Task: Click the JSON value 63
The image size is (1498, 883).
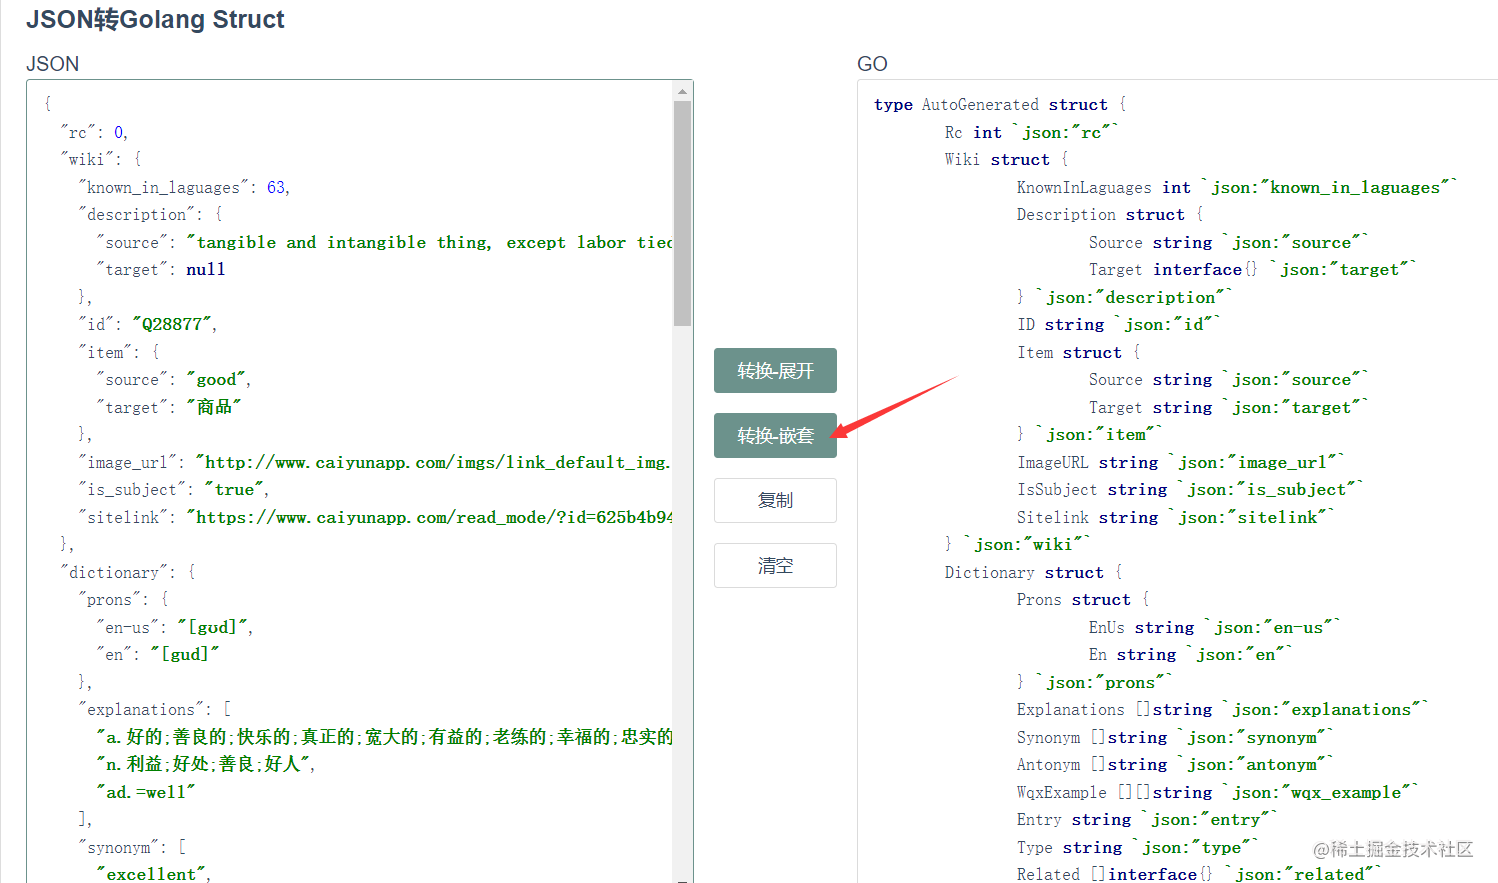Action: point(276,188)
